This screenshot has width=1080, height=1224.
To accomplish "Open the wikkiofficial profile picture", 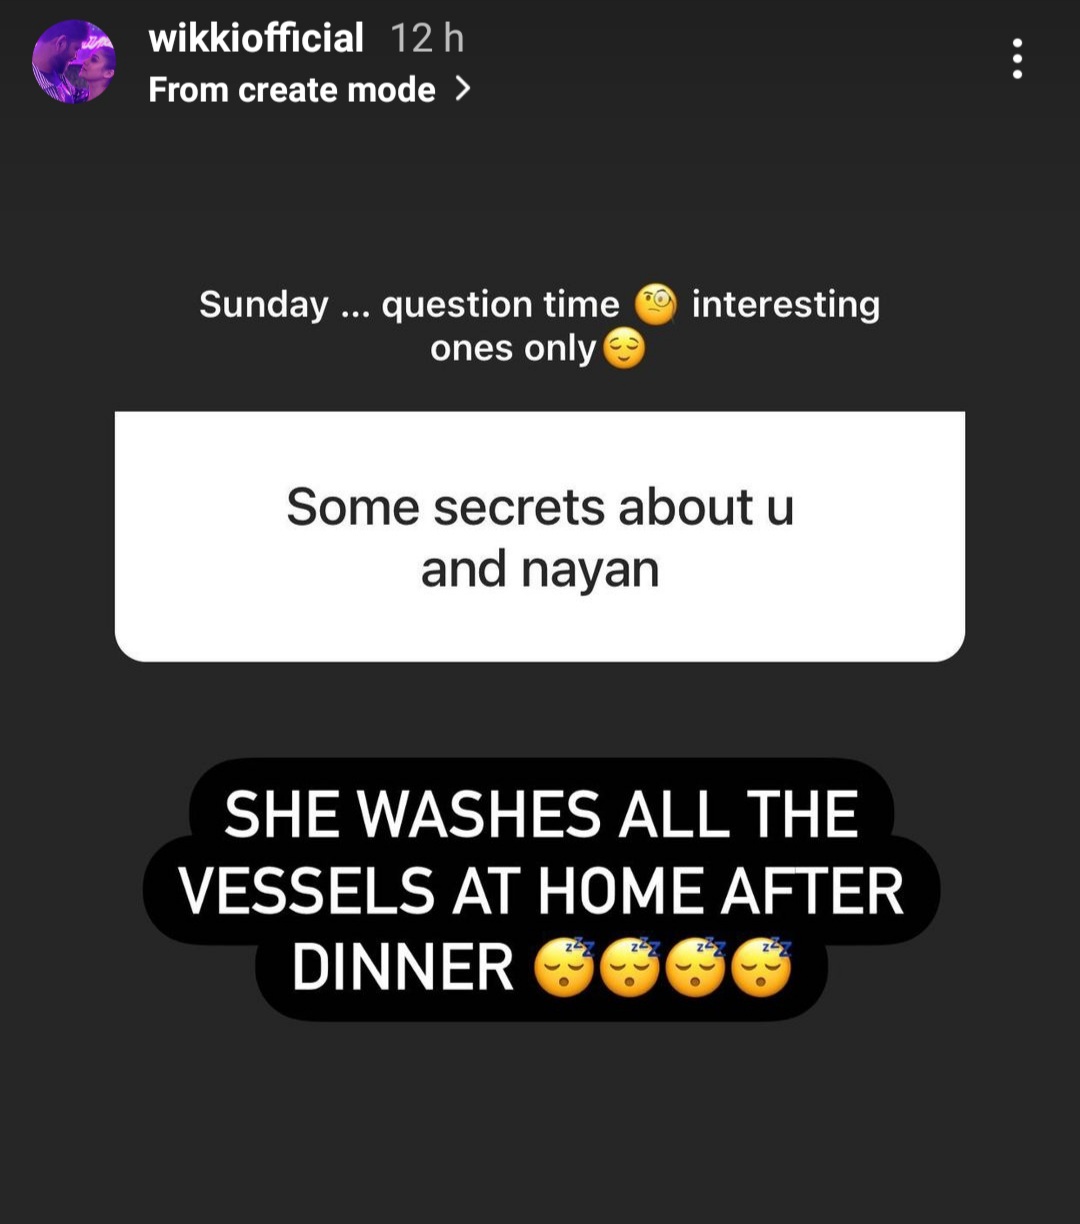I will (x=74, y=62).
